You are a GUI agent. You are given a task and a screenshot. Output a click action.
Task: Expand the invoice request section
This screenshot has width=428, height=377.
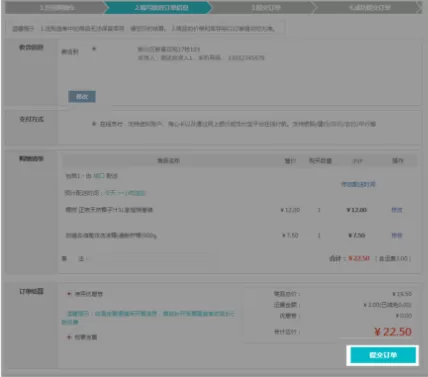[82, 337]
